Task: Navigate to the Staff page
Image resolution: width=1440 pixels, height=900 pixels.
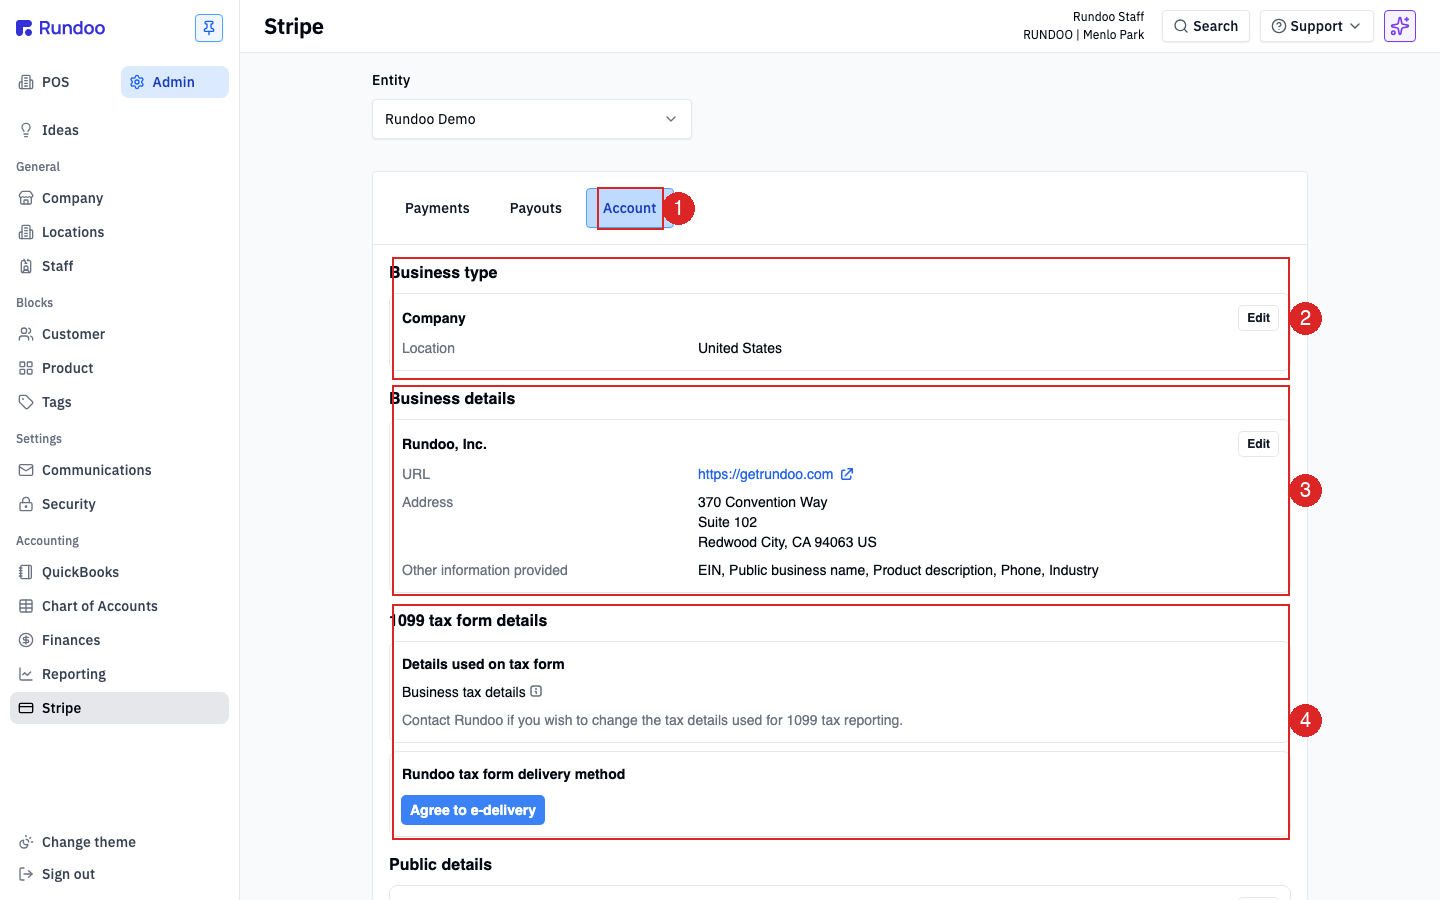Action: tap(119, 266)
